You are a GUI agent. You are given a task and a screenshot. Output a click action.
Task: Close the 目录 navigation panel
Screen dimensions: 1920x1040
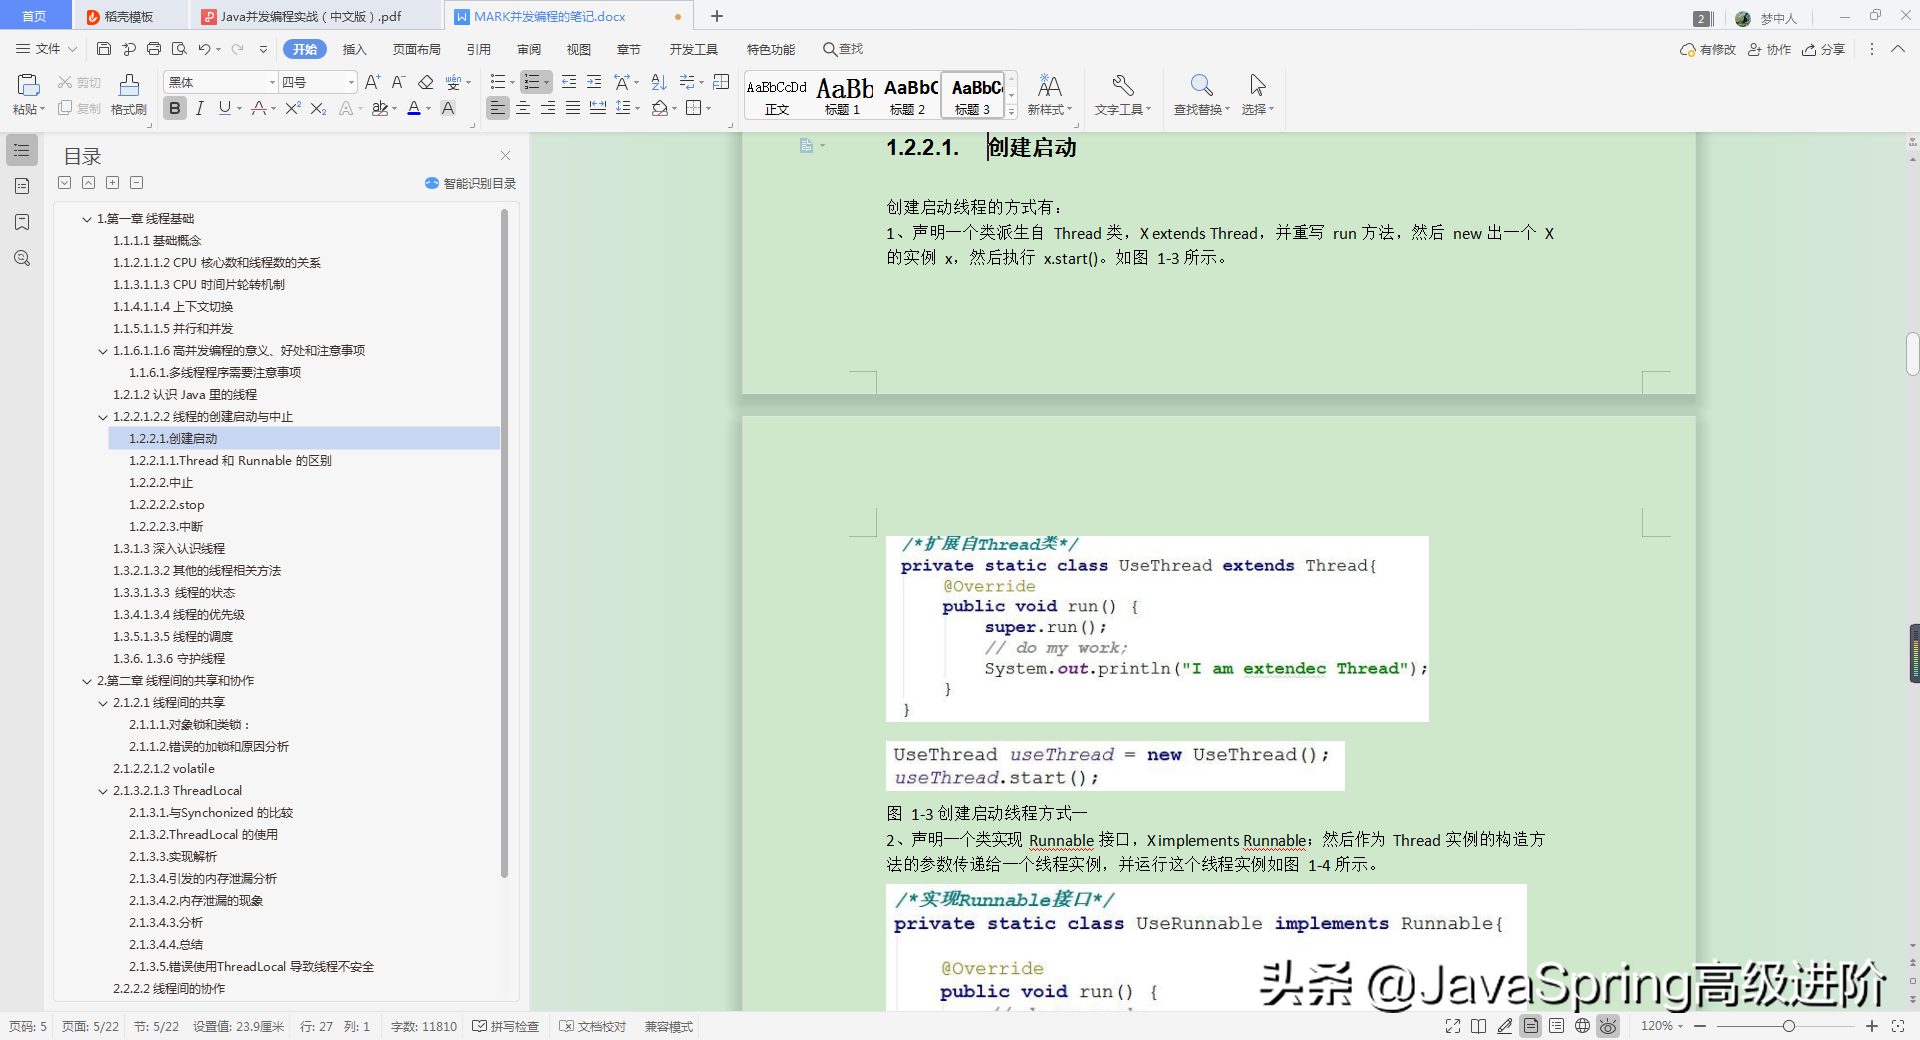click(x=505, y=156)
